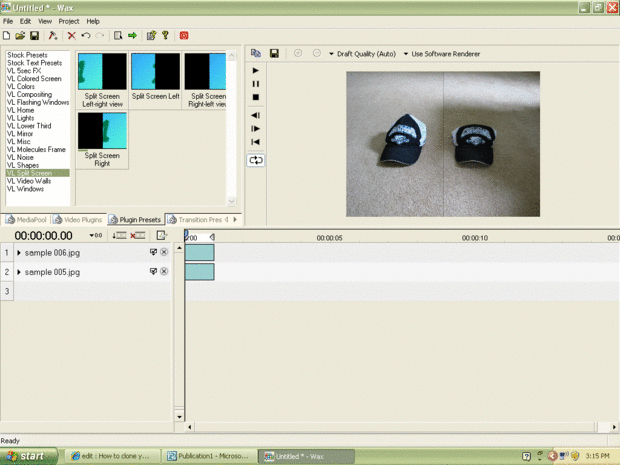Switch to the Video Plugins tab
Screen dimensions: 620x465
(x=78, y=219)
